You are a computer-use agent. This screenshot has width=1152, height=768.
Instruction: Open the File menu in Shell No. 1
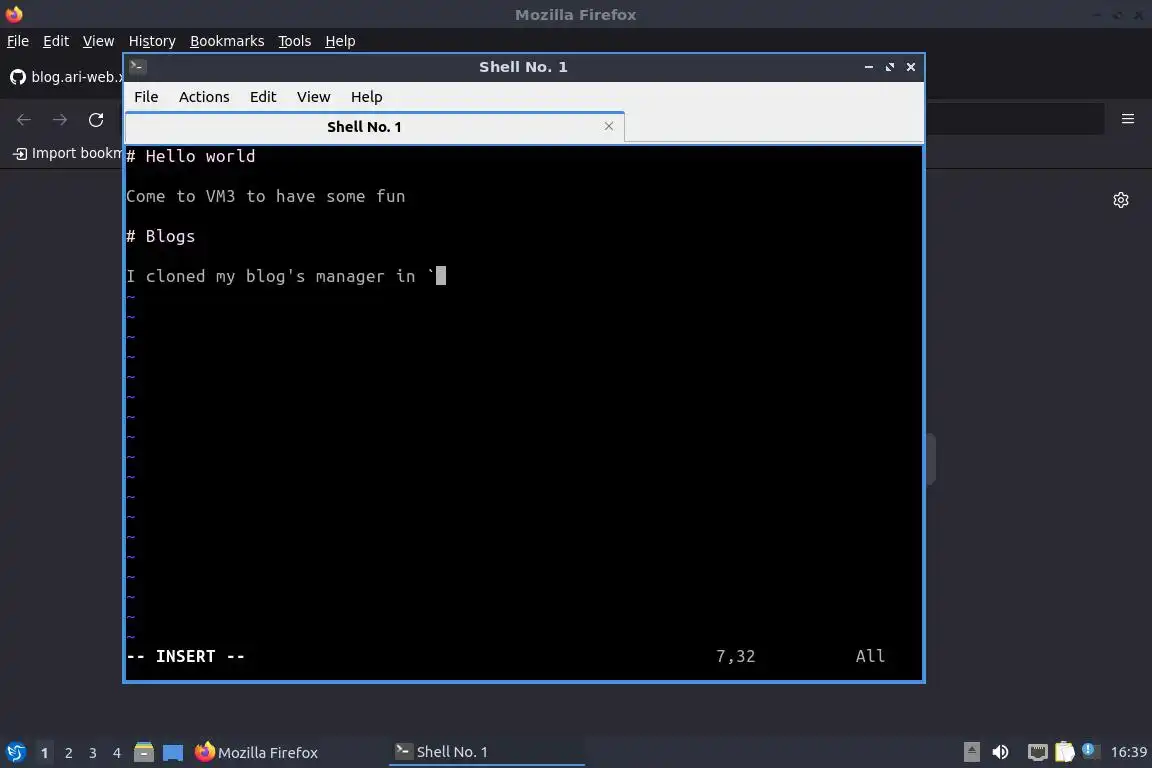145,97
